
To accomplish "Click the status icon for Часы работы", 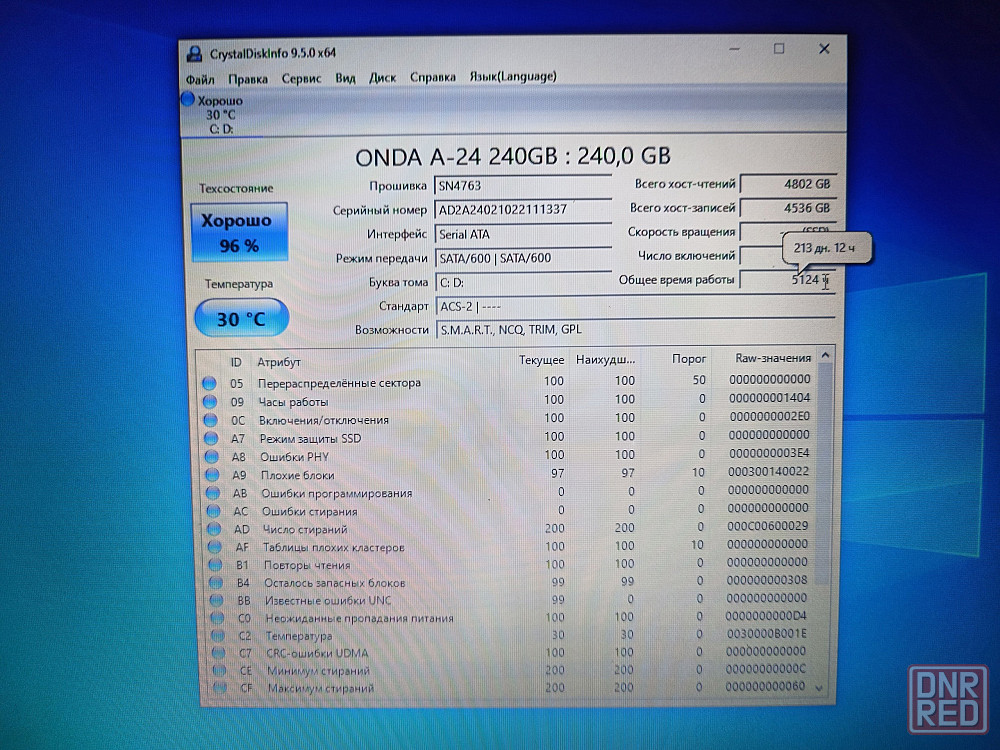I will (210, 402).
